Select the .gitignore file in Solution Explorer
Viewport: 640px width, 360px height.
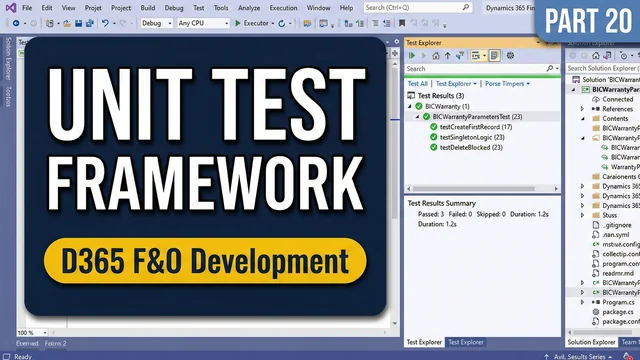tap(617, 225)
